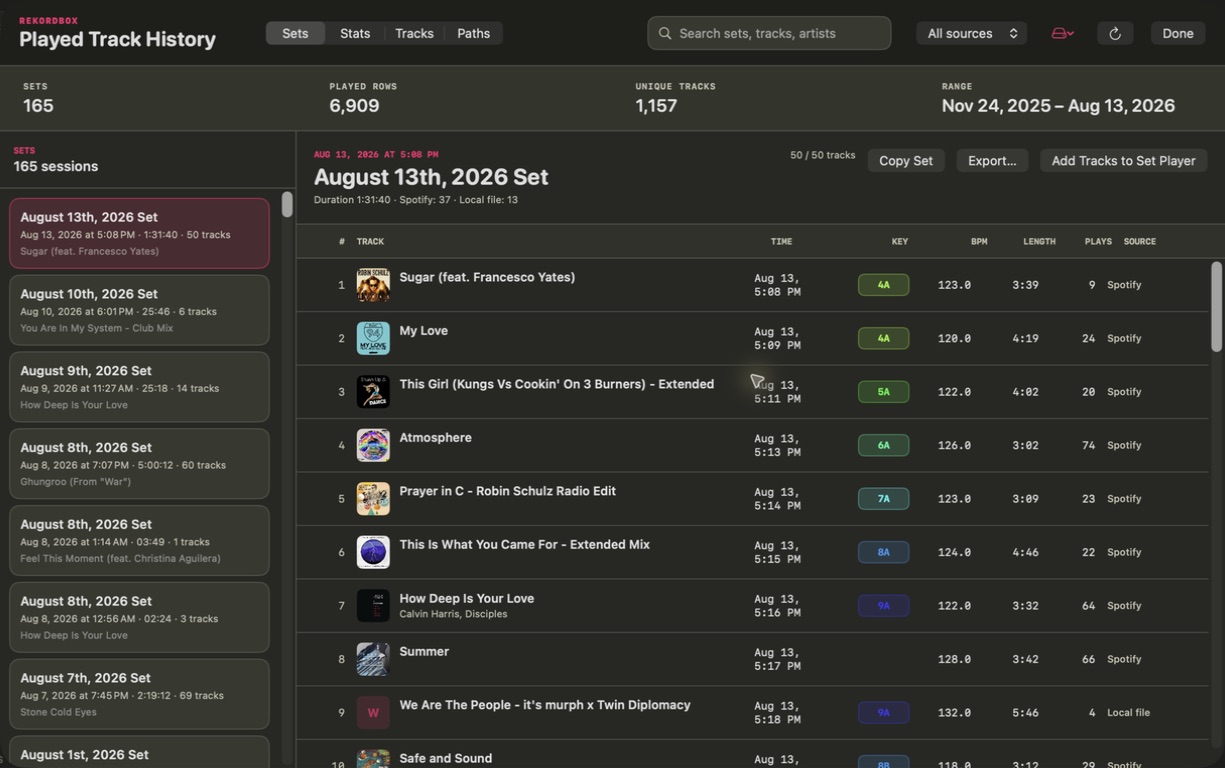Click the 74 plays value for Atmosphere
The height and width of the screenshot is (768, 1225).
pos(1088,445)
